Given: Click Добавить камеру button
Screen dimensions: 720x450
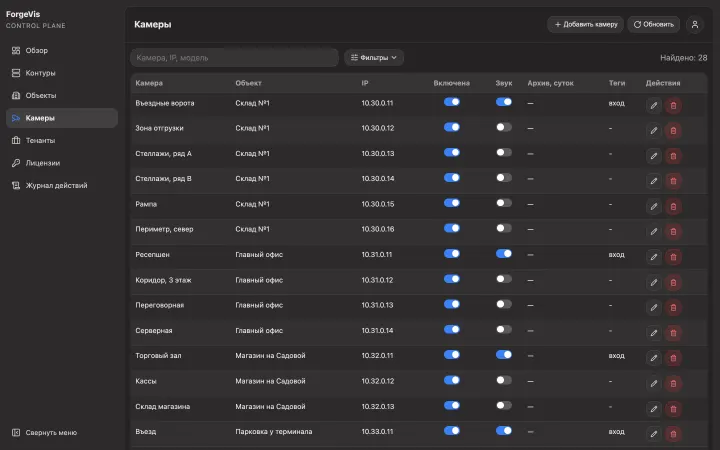Looking at the screenshot, I should 585,24.
